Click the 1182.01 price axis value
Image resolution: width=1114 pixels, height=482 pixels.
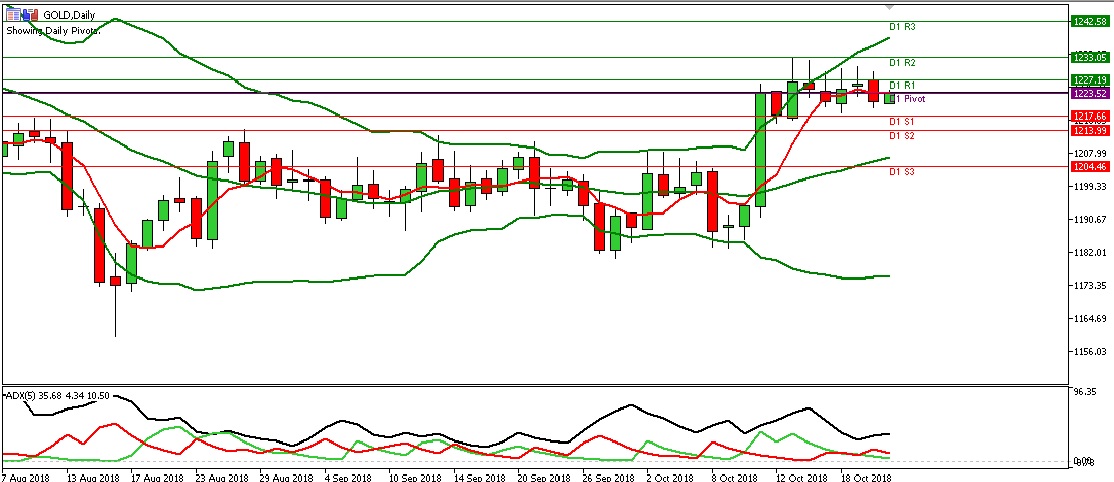1091,252
